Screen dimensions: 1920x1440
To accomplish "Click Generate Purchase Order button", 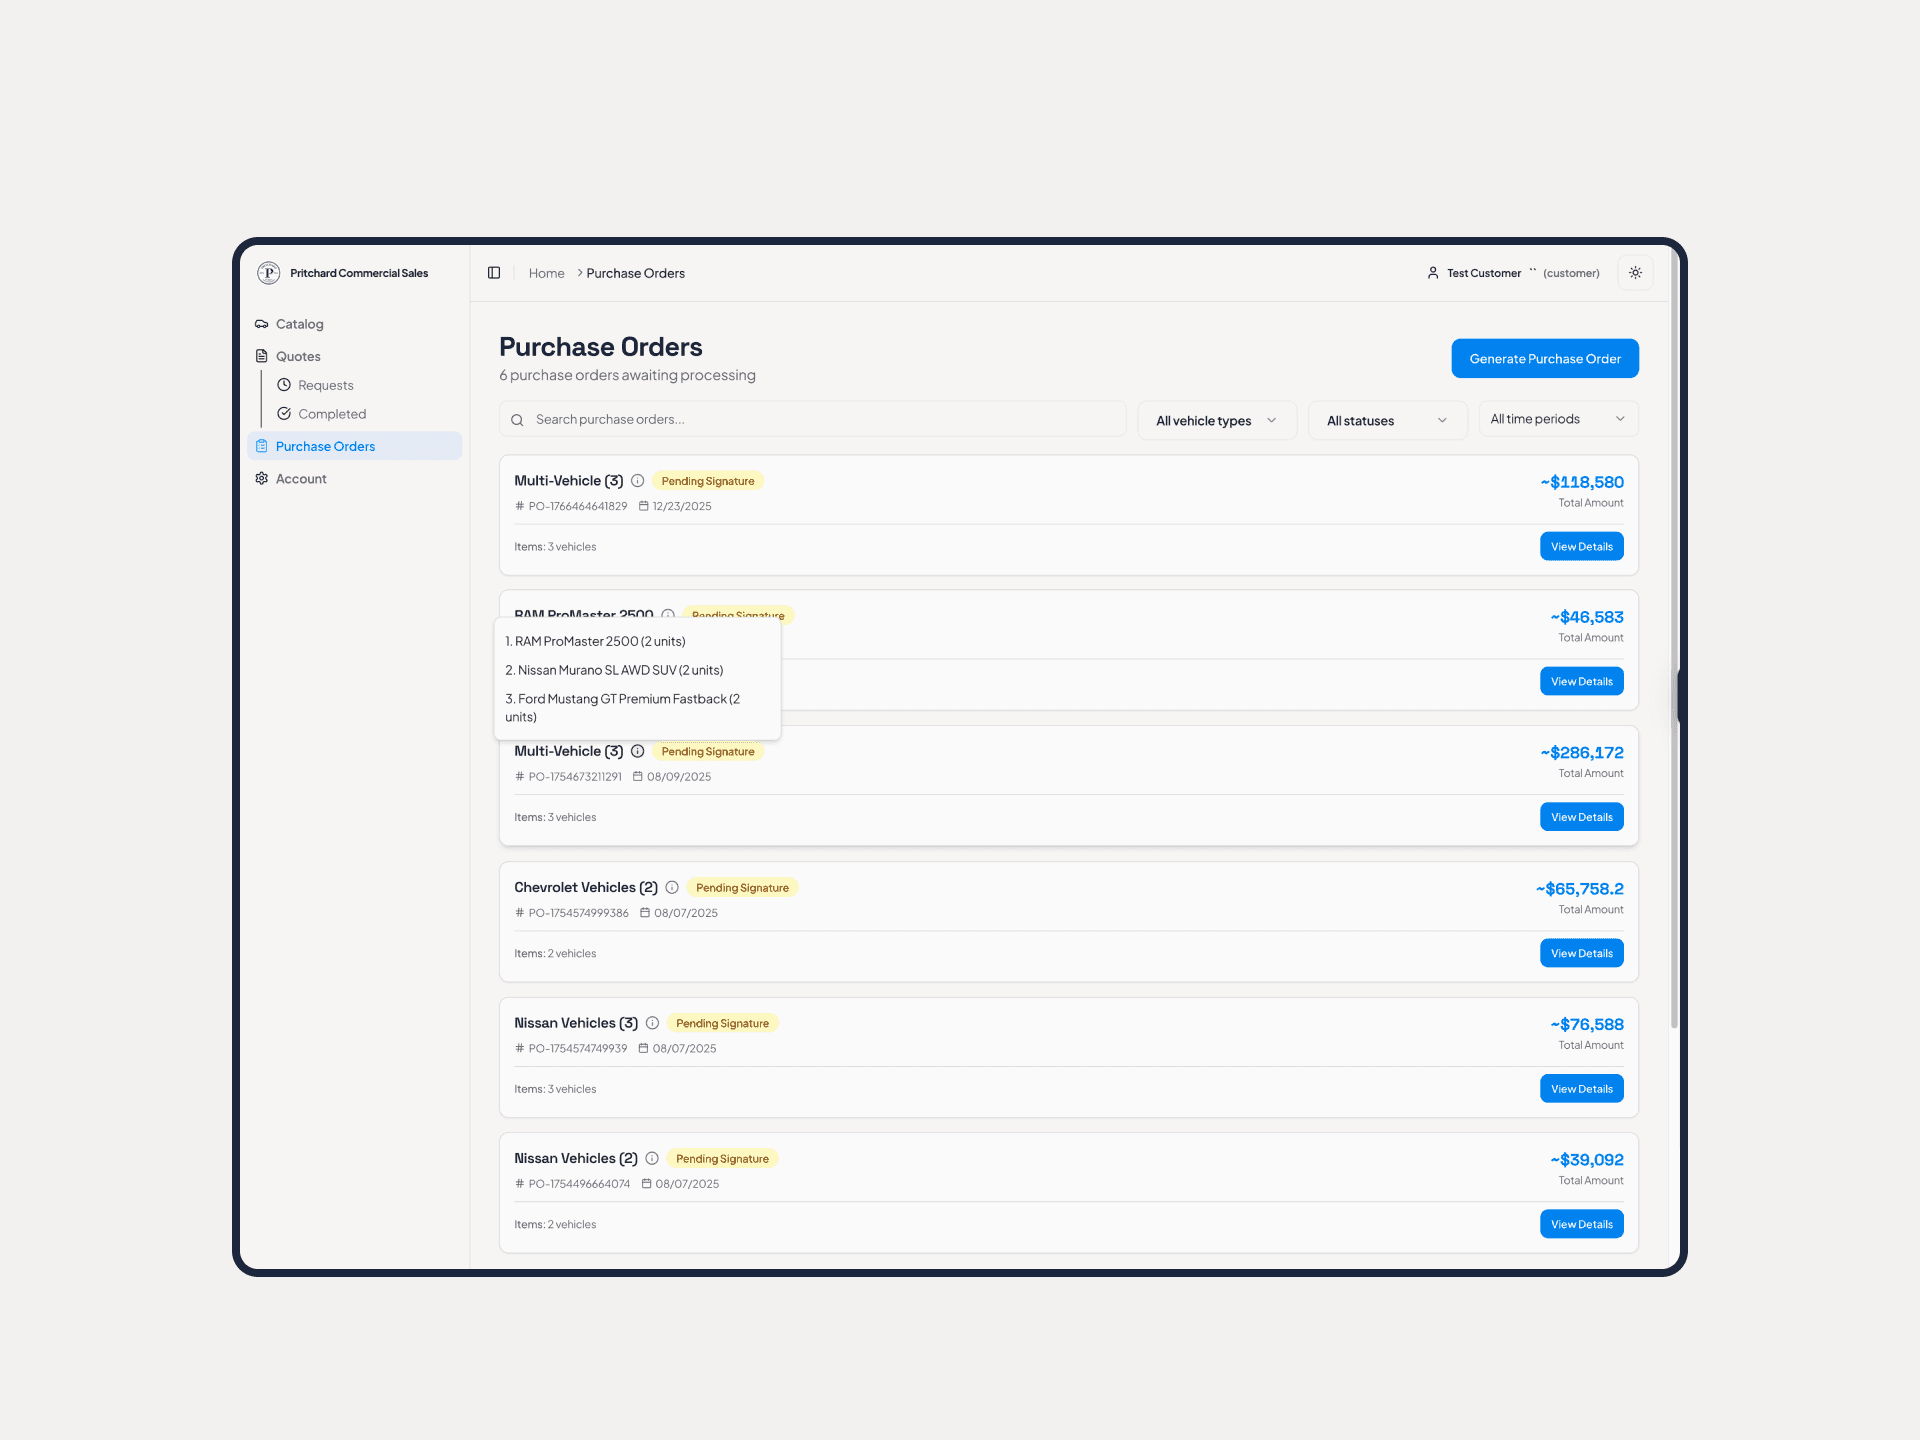I will click(1544, 358).
